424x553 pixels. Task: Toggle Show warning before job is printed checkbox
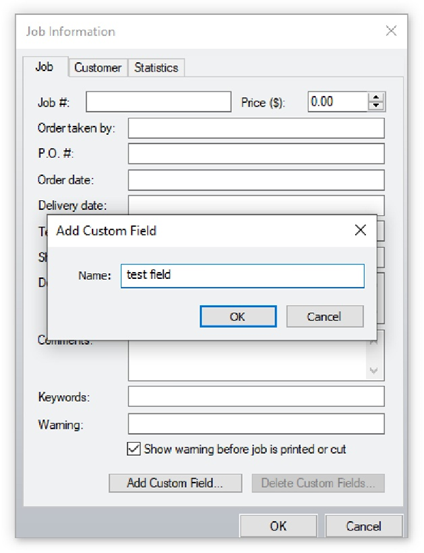(134, 449)
